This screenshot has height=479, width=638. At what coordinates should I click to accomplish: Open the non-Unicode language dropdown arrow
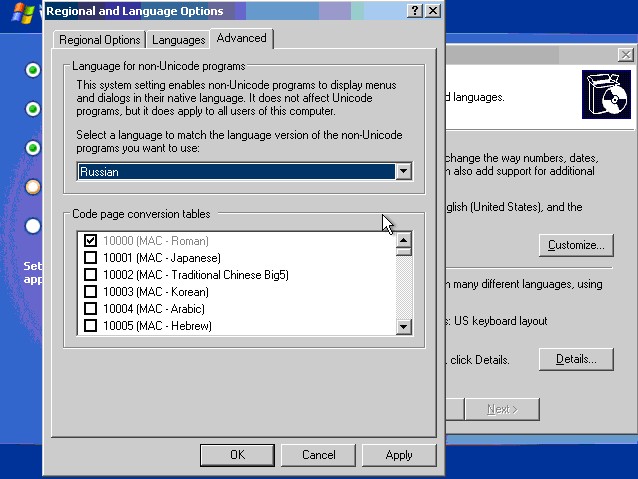[x=403, y=172]
